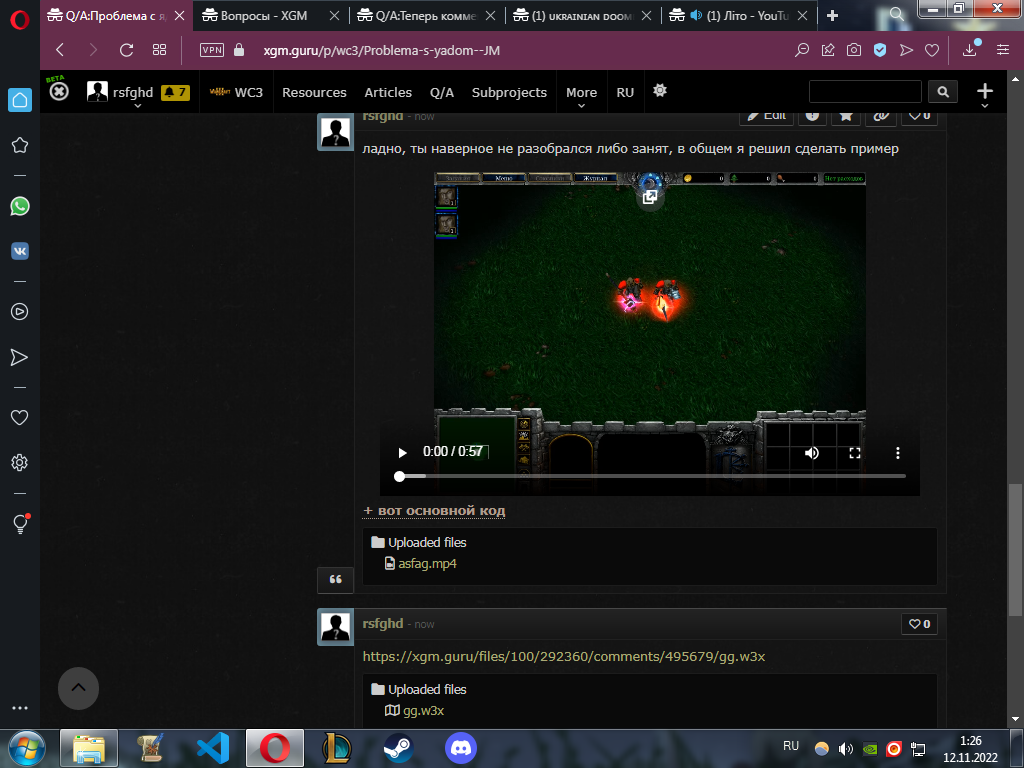1024x768 pixels.
Task: Open video in picture-in-picture popout
Action: point(650,197)
